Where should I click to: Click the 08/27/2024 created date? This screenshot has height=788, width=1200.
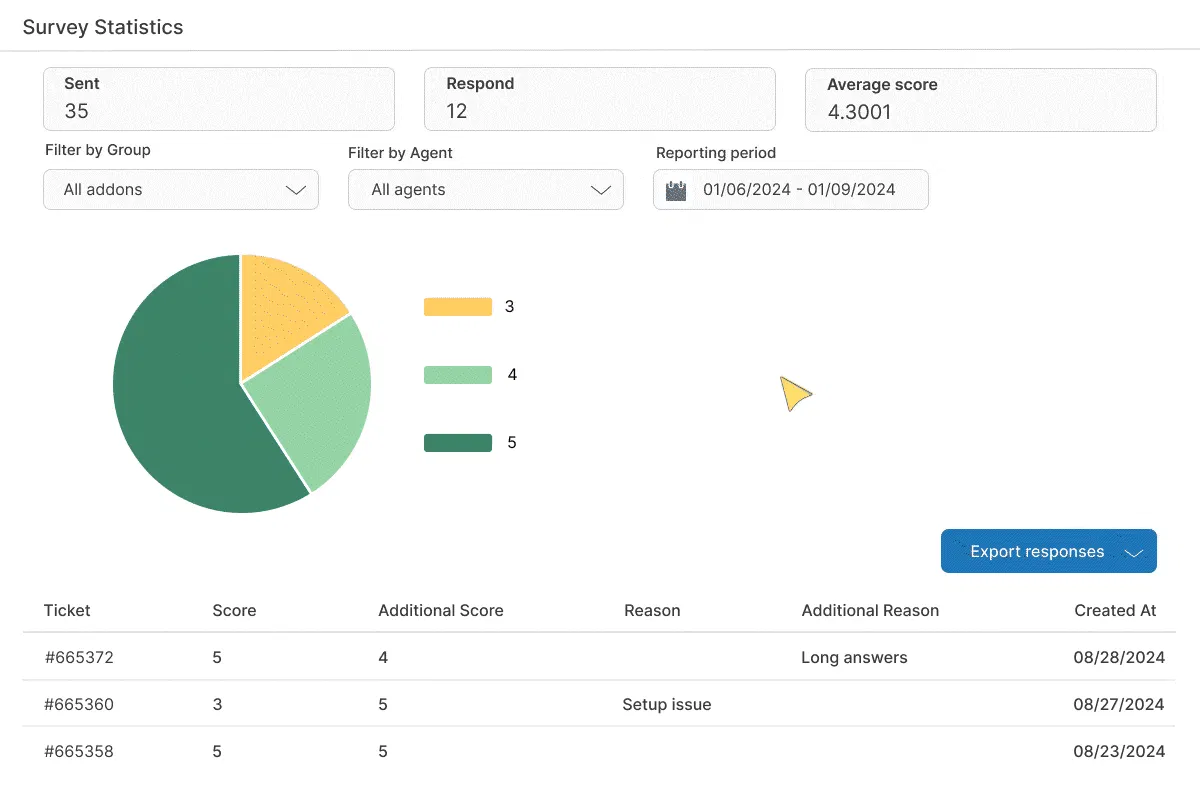[1119, 704]
